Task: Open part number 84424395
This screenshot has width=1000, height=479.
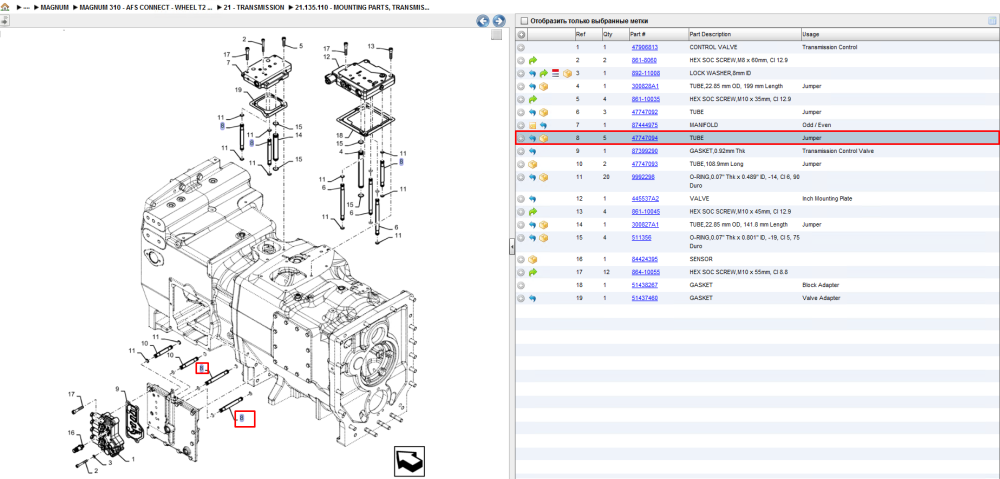Action: [644, 260]
